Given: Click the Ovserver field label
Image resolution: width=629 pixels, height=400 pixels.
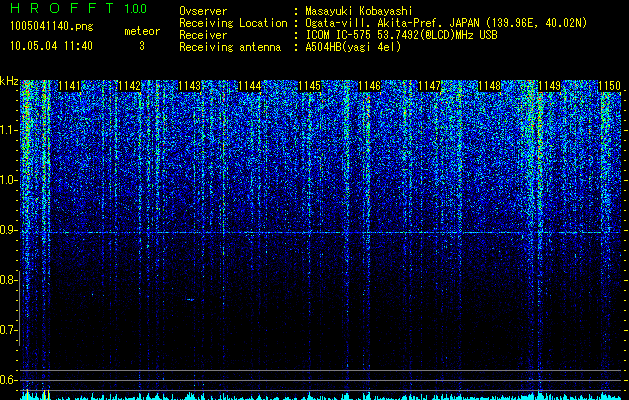Looking at the screenshot, I should coord(203,11).
